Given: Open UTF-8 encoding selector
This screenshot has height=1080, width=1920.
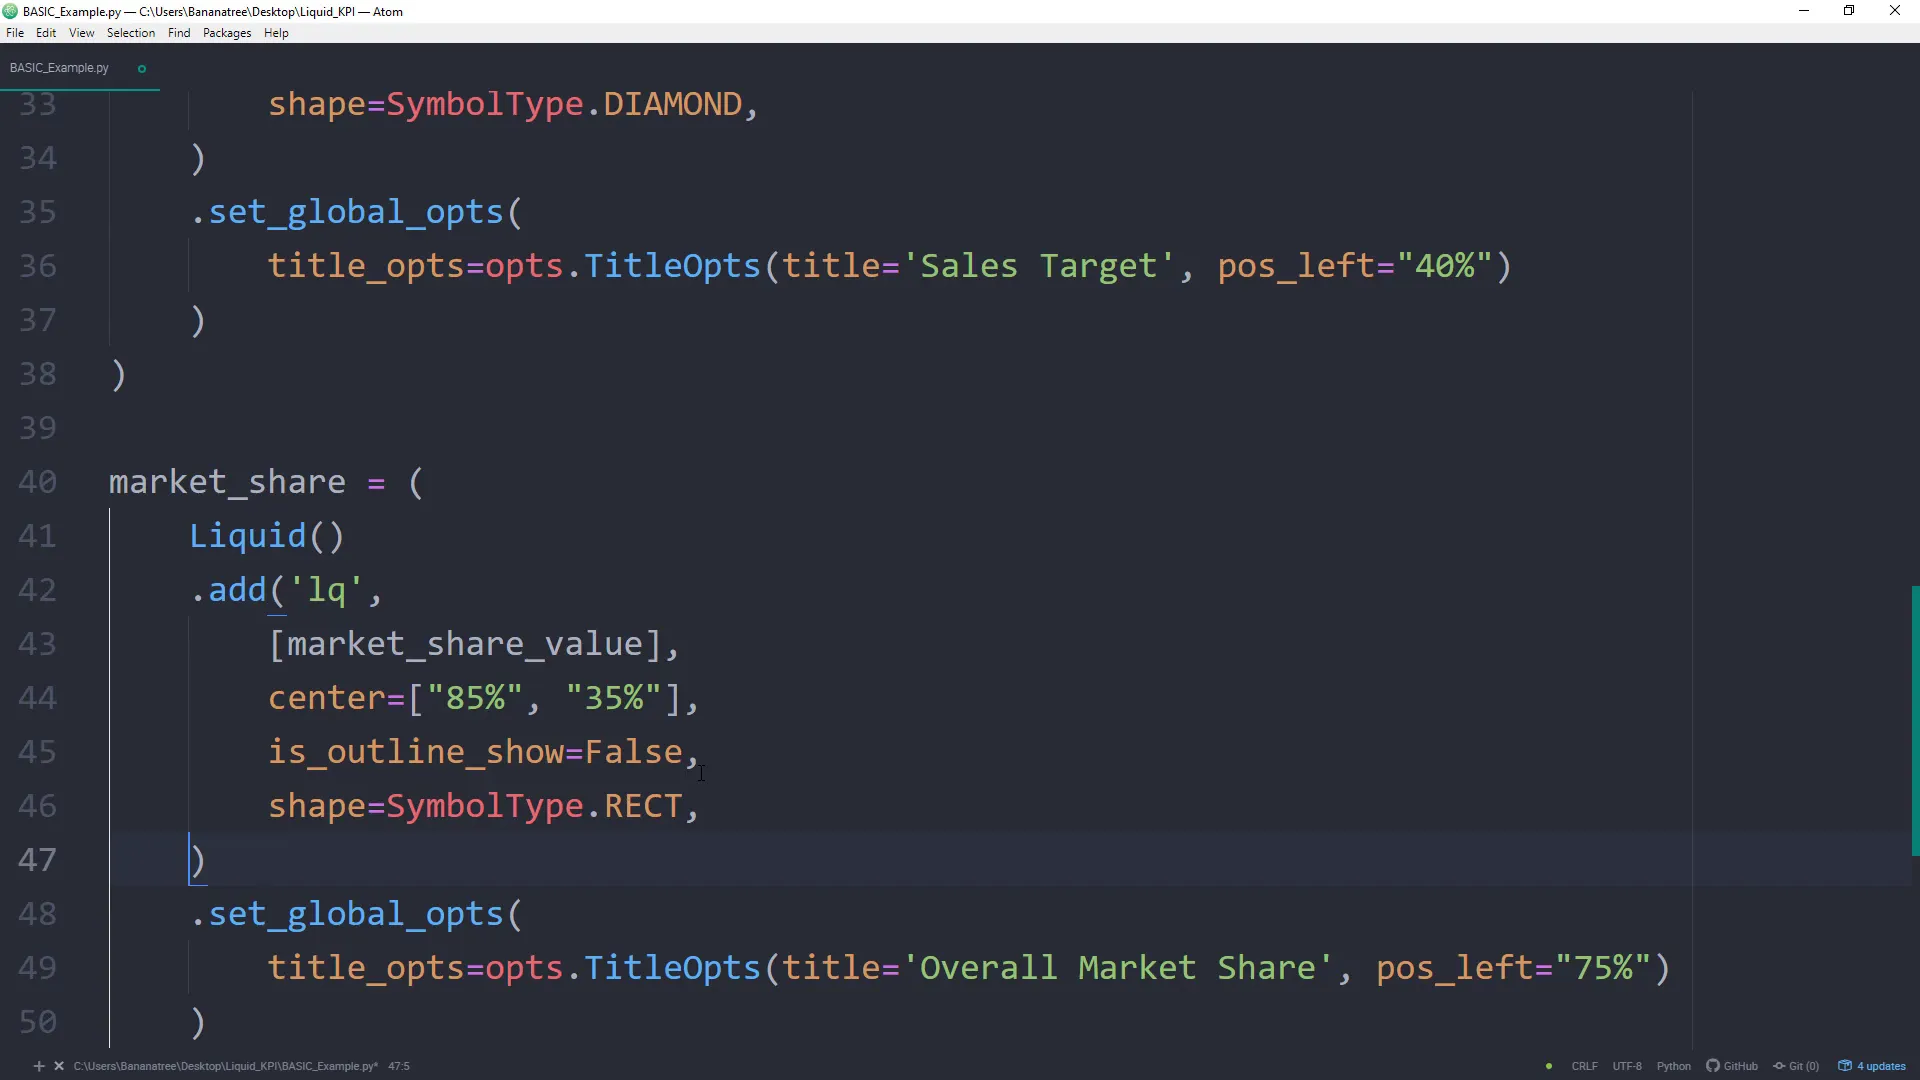Looking at the screenshot, I should point(1627,1066).
